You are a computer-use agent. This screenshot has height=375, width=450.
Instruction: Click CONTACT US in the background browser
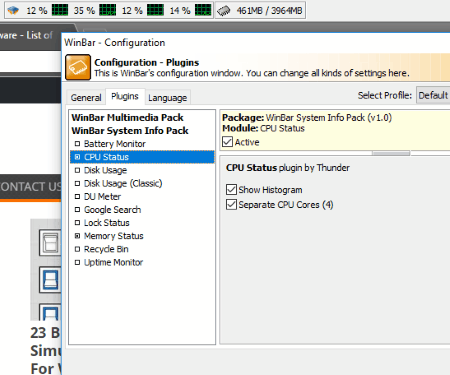tap(30, 187)
